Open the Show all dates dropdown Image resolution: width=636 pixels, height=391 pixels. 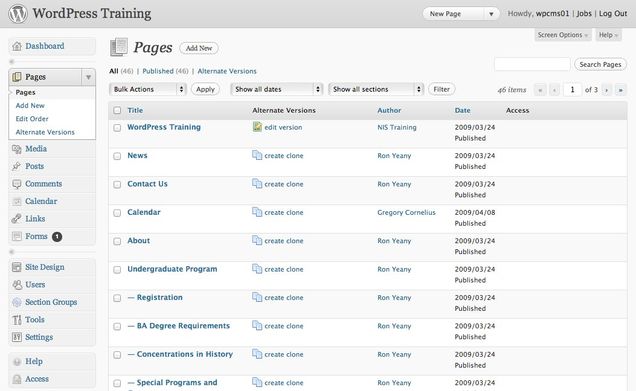276,89
